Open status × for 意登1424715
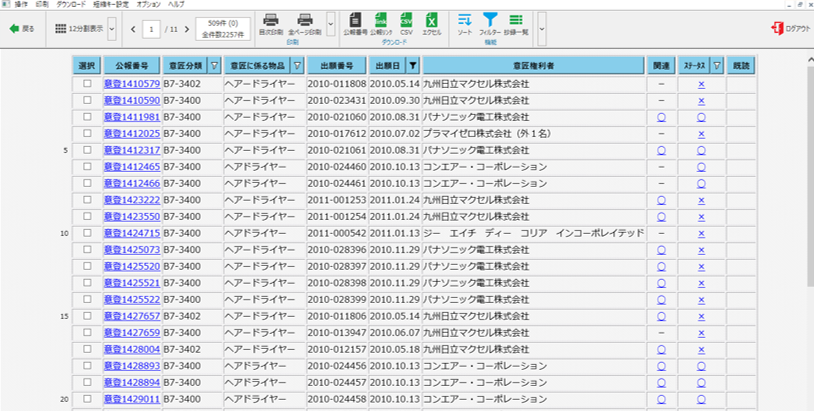814x411 pixels. click(x=701, y=234)
